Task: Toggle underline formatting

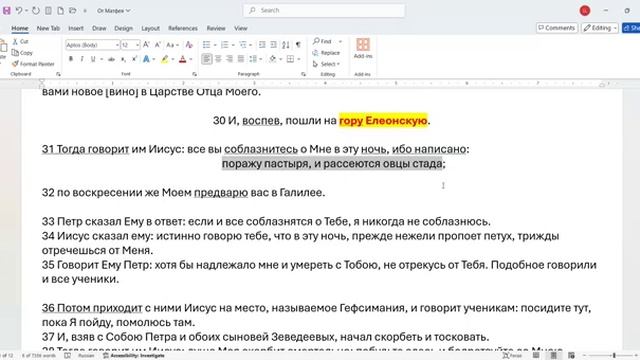Action: (x=93, y=59)
